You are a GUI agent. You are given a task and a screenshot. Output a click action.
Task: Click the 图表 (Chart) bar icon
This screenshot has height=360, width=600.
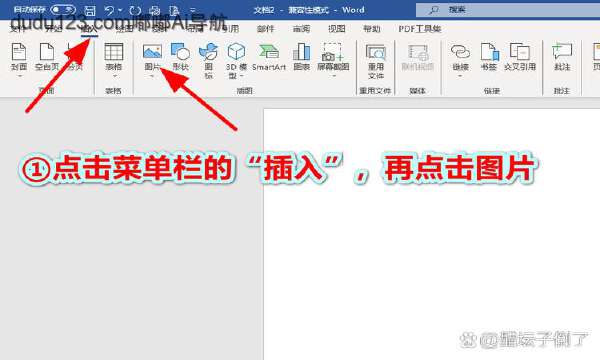tap(302, 57)
